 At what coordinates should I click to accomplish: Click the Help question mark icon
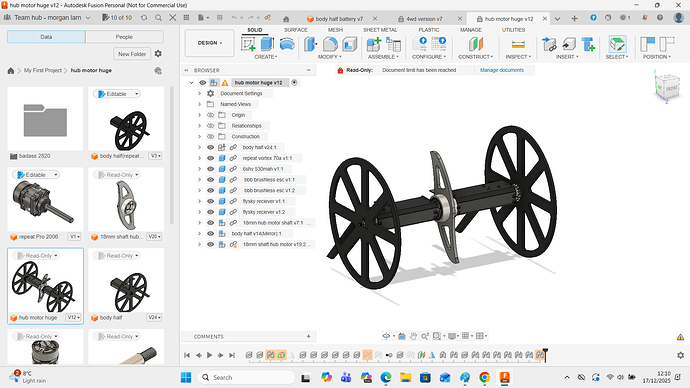pos(660,18)
